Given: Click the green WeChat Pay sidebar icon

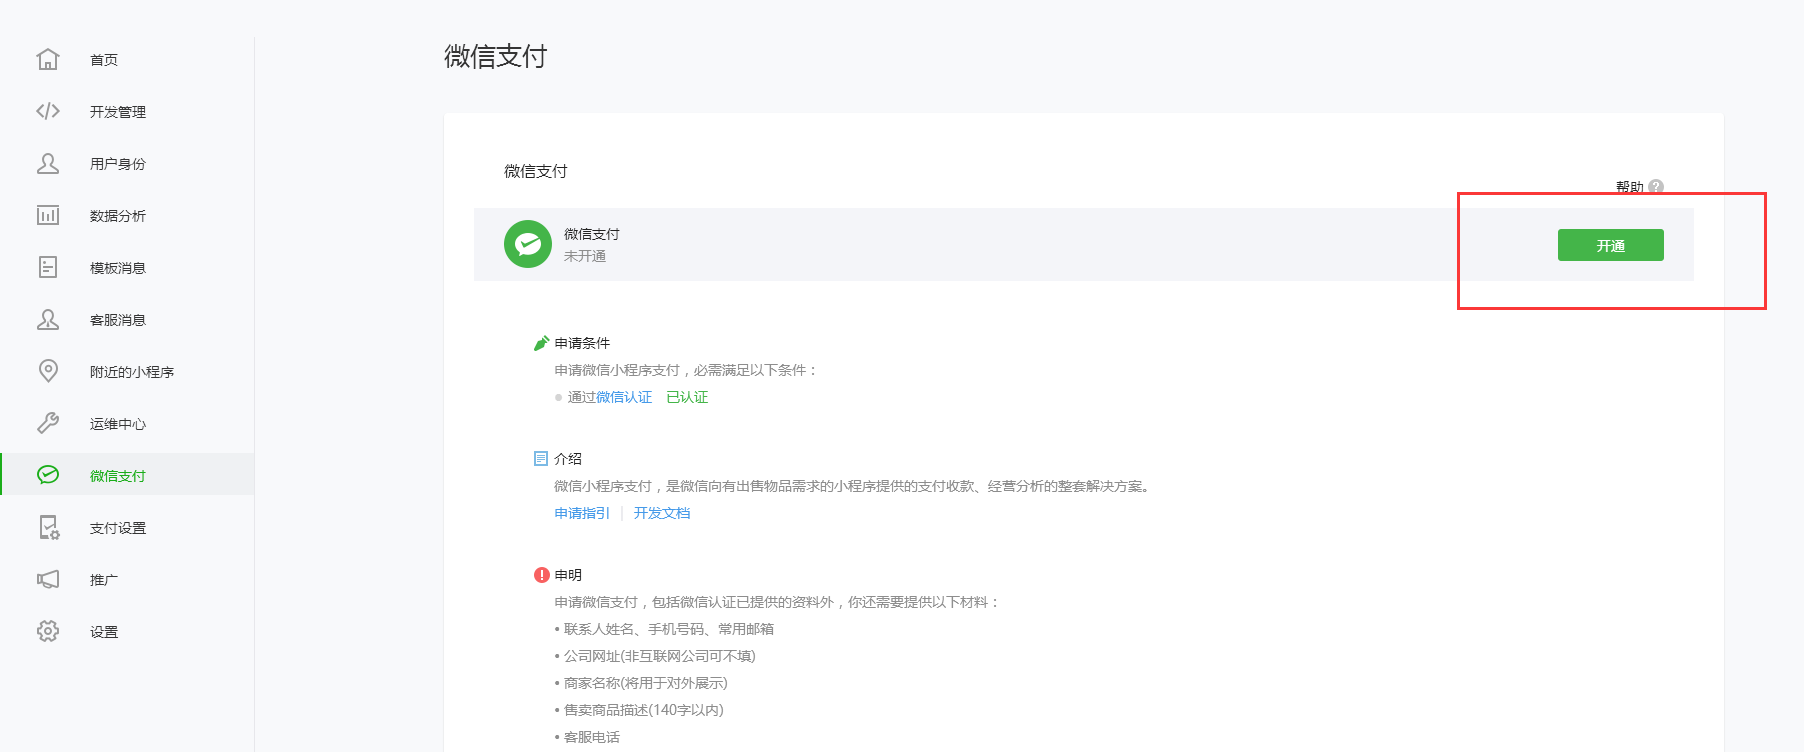Looking at the screenshot, I should [48, 475].
